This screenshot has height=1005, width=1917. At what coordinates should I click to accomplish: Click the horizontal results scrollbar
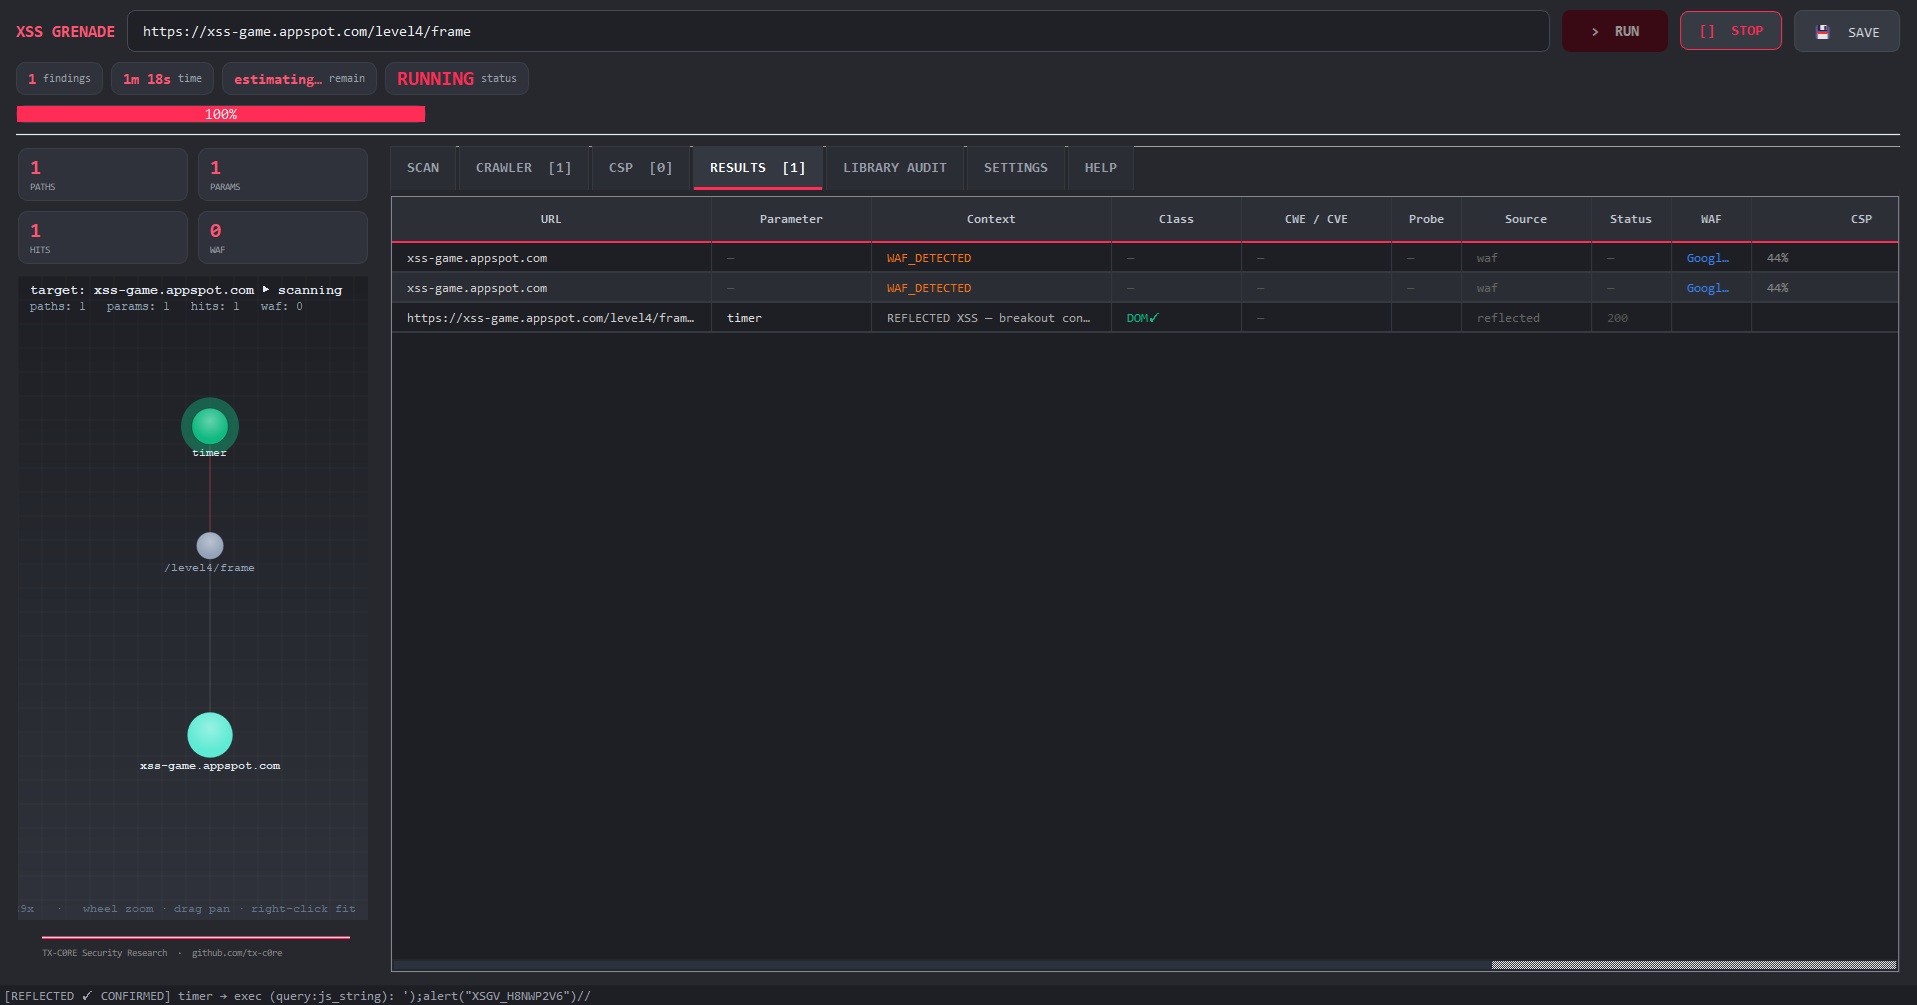(x=1693, y=965)
